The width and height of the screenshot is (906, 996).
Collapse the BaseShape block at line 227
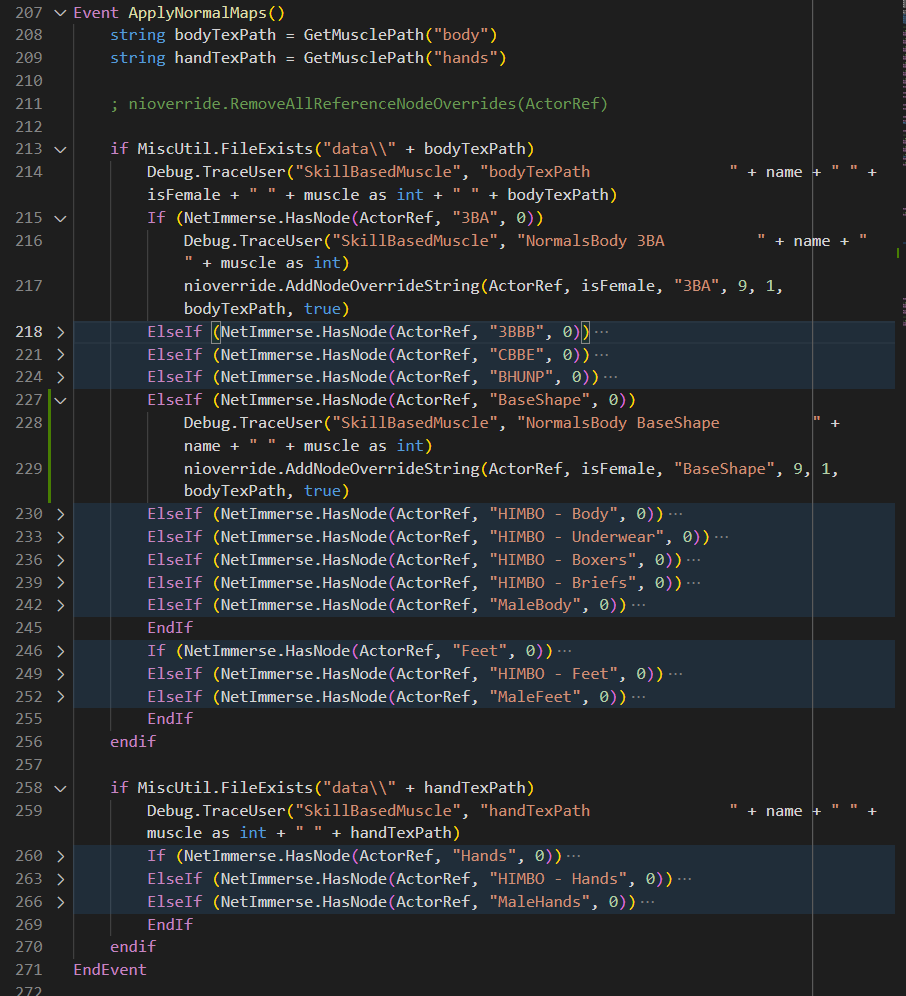[x=60, y=400]
